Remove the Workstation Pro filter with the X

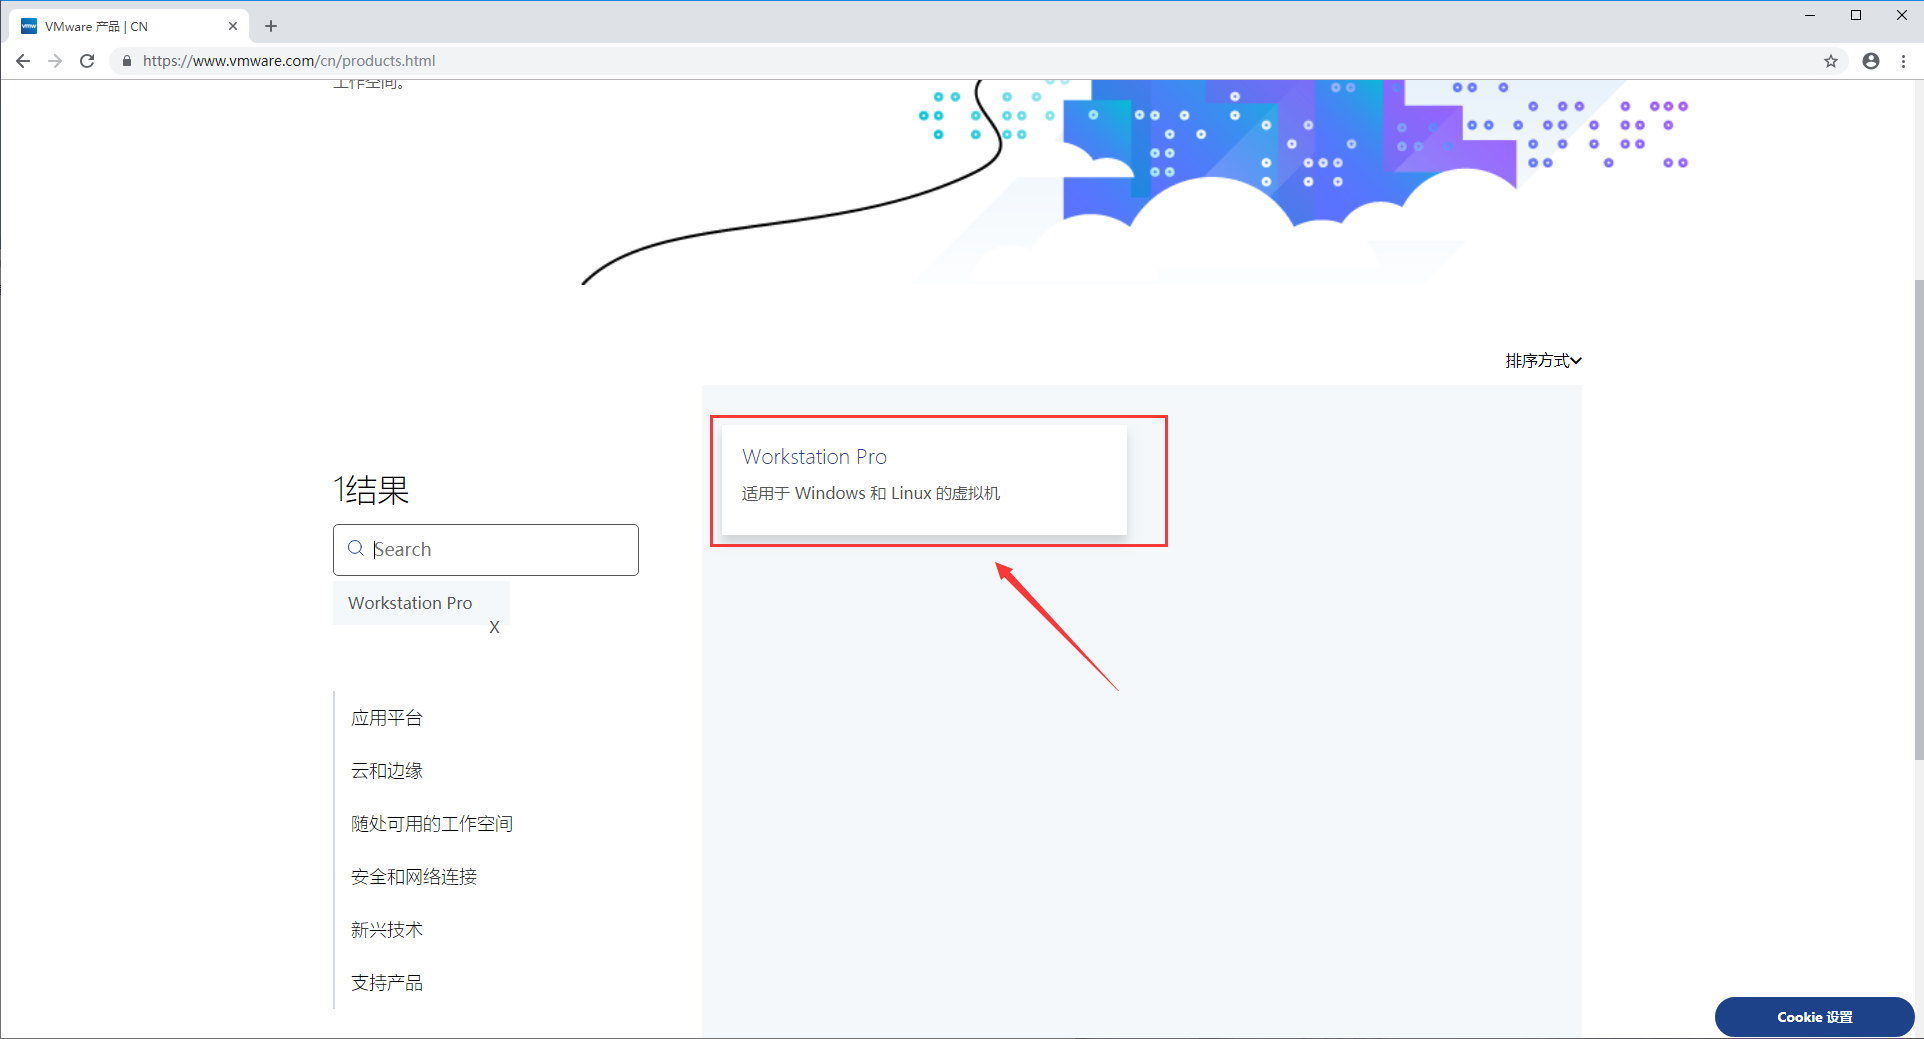494,627
